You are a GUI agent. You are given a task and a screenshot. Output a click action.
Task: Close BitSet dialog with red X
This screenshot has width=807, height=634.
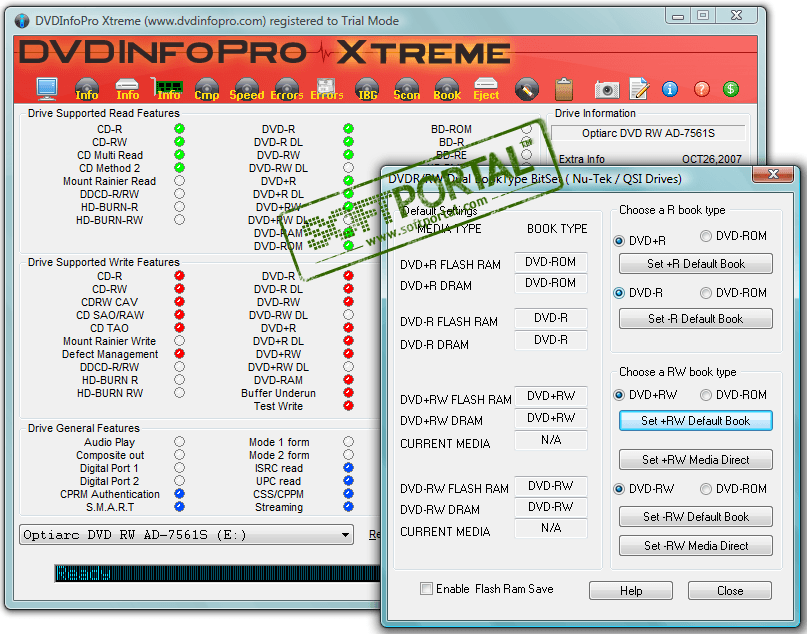(x=773, y=174)
